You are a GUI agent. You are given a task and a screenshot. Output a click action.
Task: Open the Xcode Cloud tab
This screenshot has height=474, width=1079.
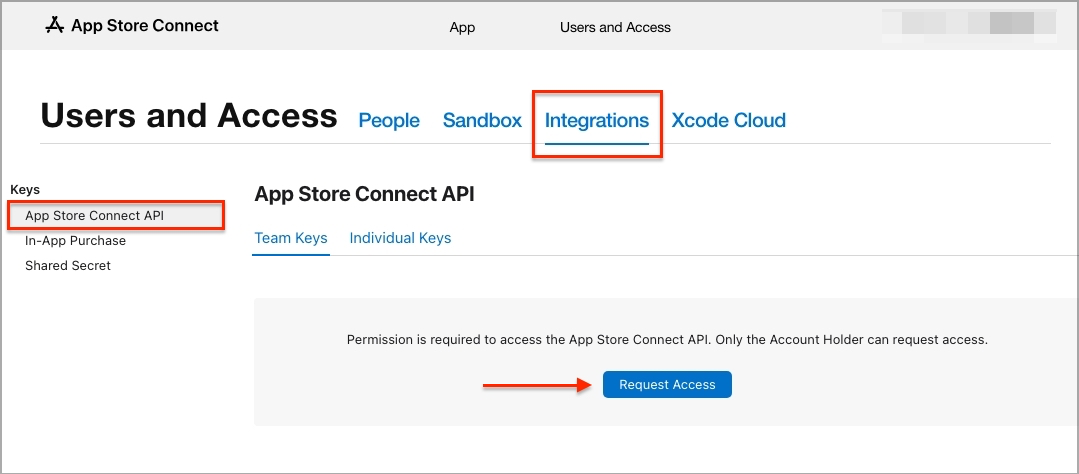click(x=728, y=120)
